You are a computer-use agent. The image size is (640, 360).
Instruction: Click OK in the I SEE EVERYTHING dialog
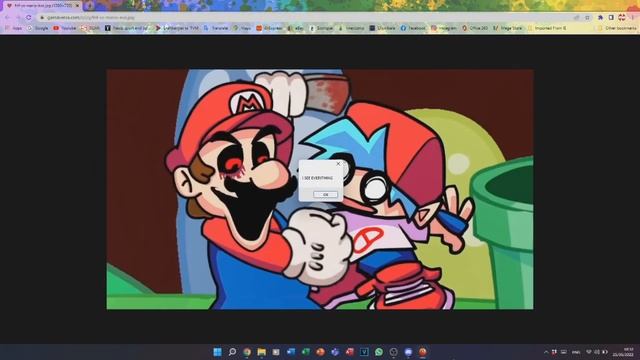(325, 194)
